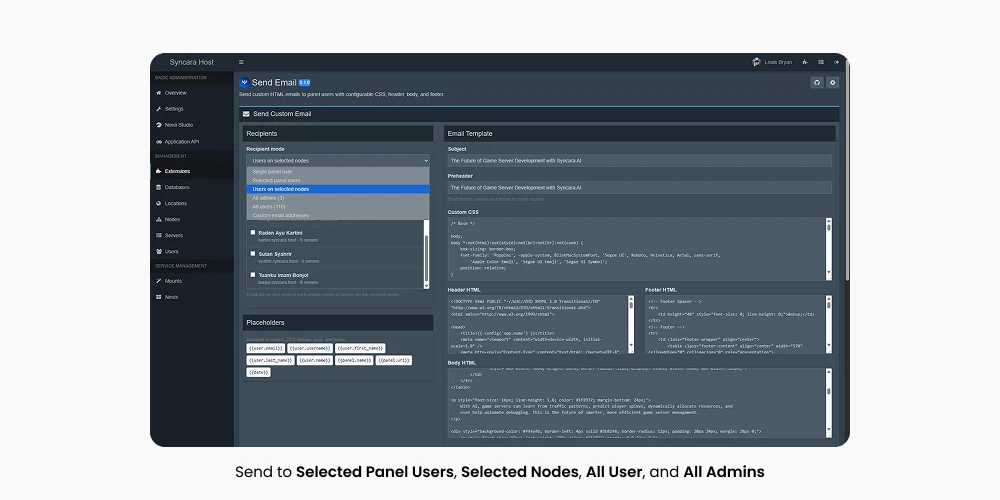Insert the {{panel.url}} placeholder
The height and width of the screenshot is (500, 1000).
pos(394,360)
